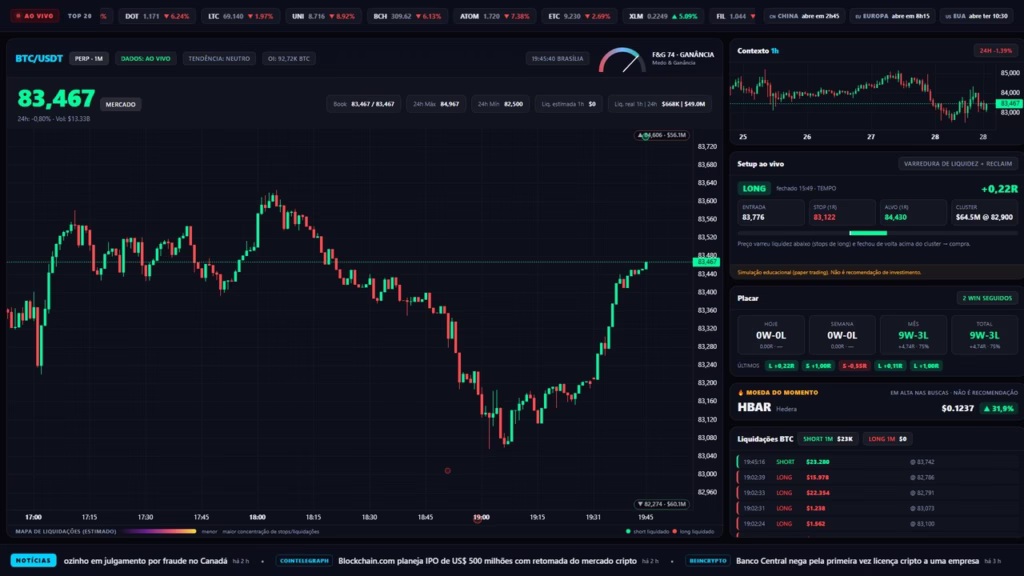Click the 2 WIN SEGUIDOS badge

click(987, 298)
